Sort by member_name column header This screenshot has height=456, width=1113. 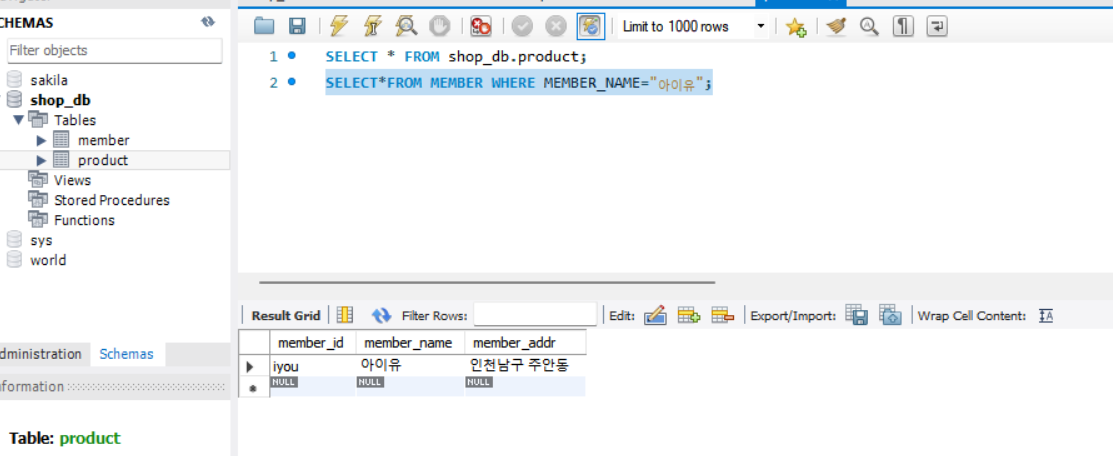click(x=409, y=342)
